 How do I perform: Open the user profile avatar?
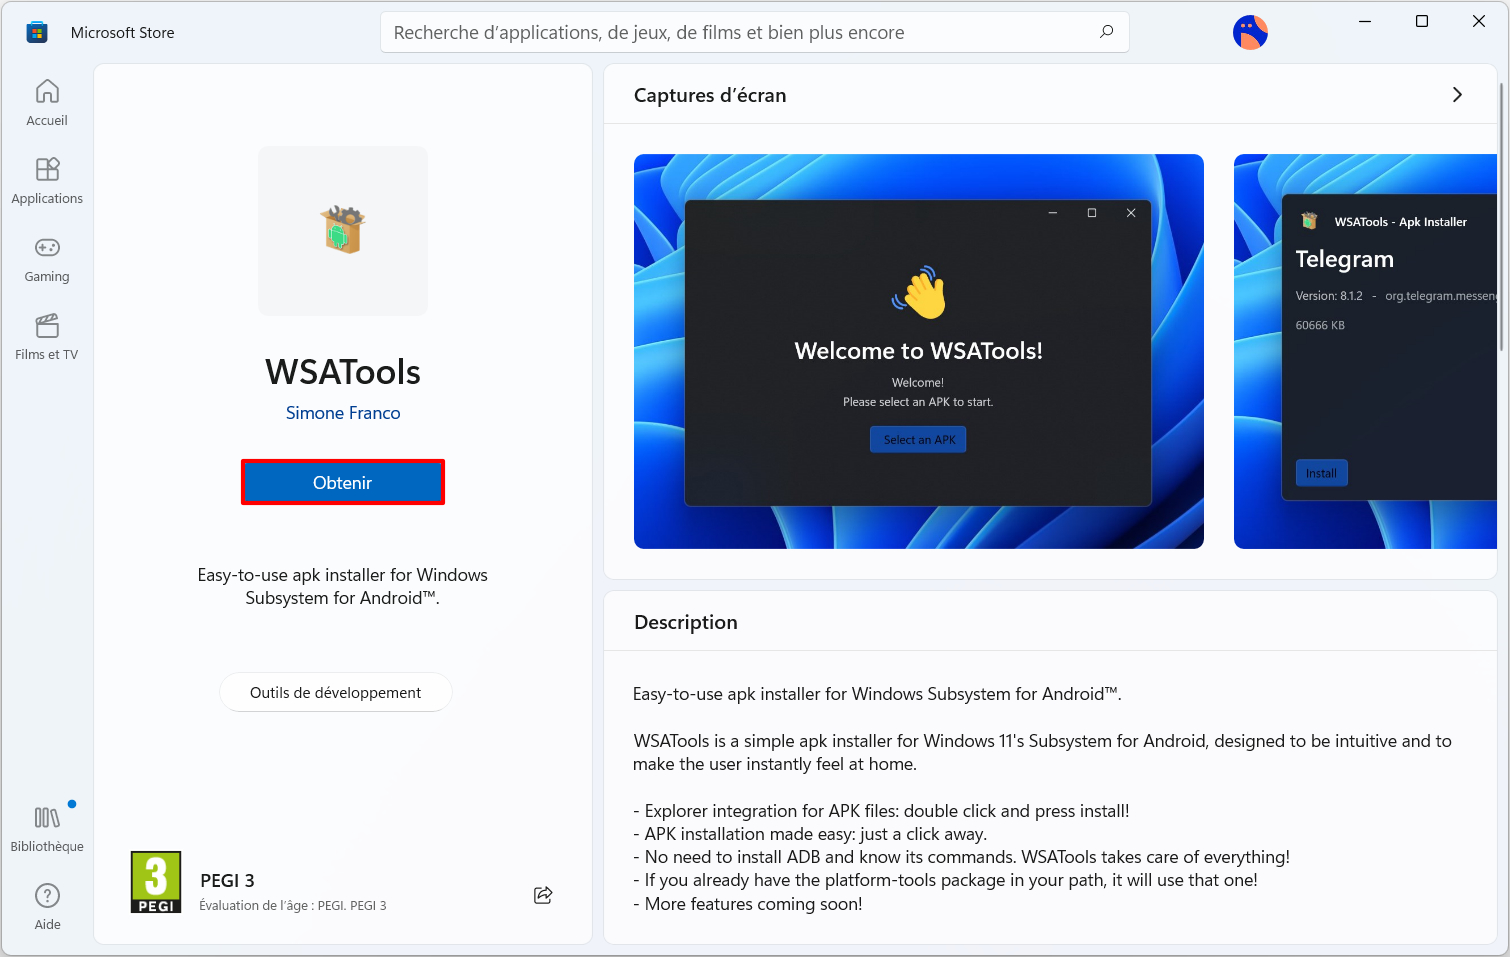point(1250,32)
